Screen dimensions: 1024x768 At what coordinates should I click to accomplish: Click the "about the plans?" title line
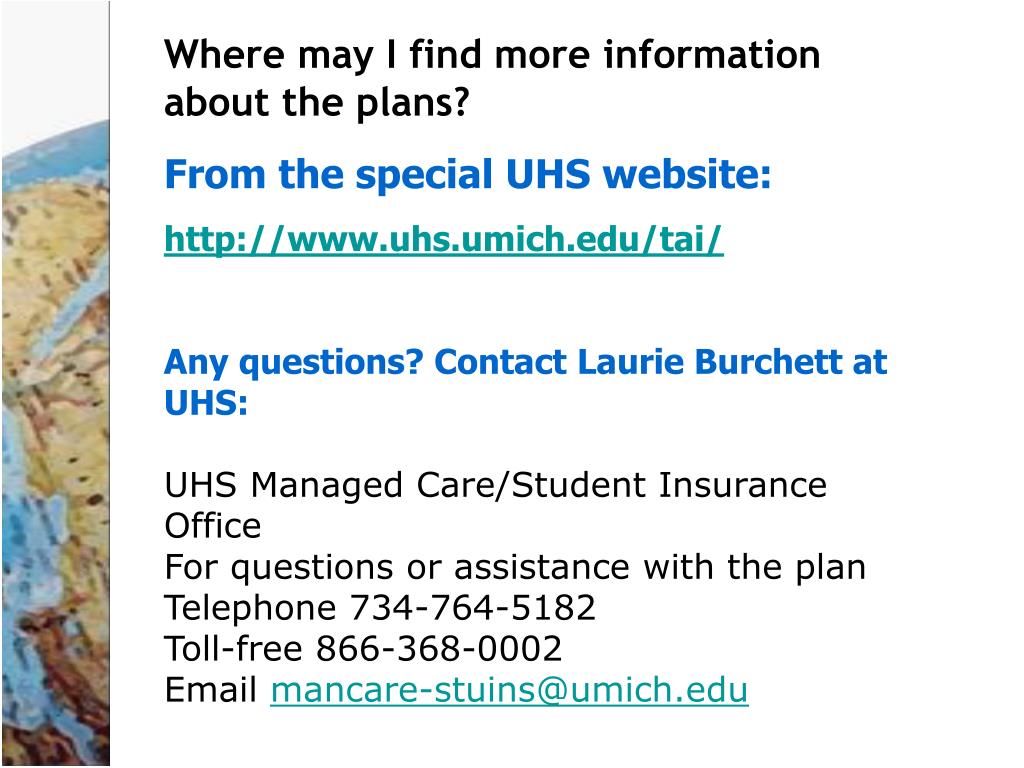click(316, 102)
